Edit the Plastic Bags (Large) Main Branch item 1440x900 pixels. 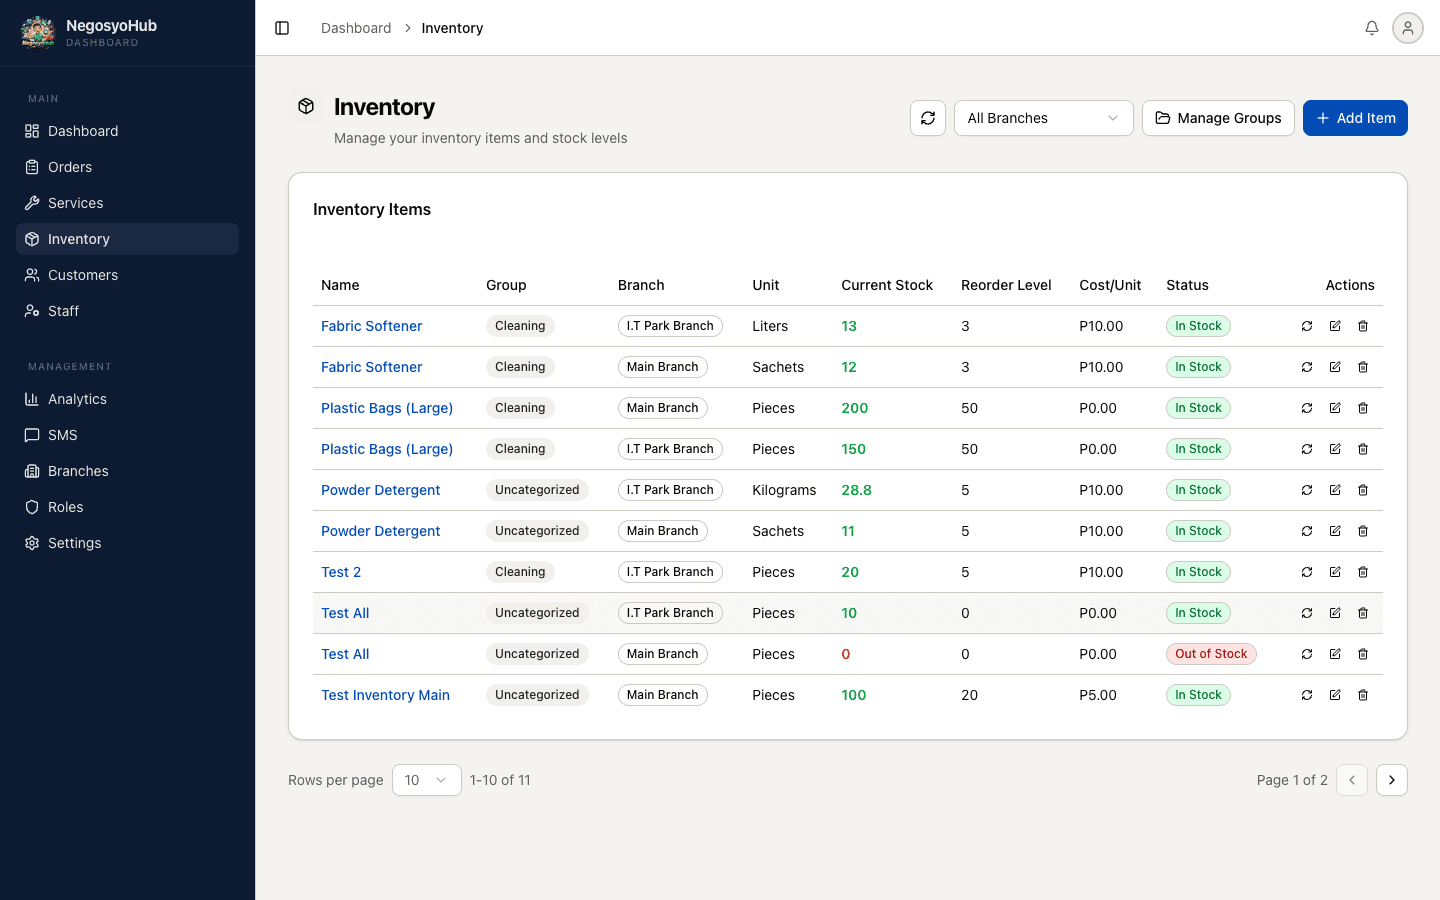coord(1335,408)
